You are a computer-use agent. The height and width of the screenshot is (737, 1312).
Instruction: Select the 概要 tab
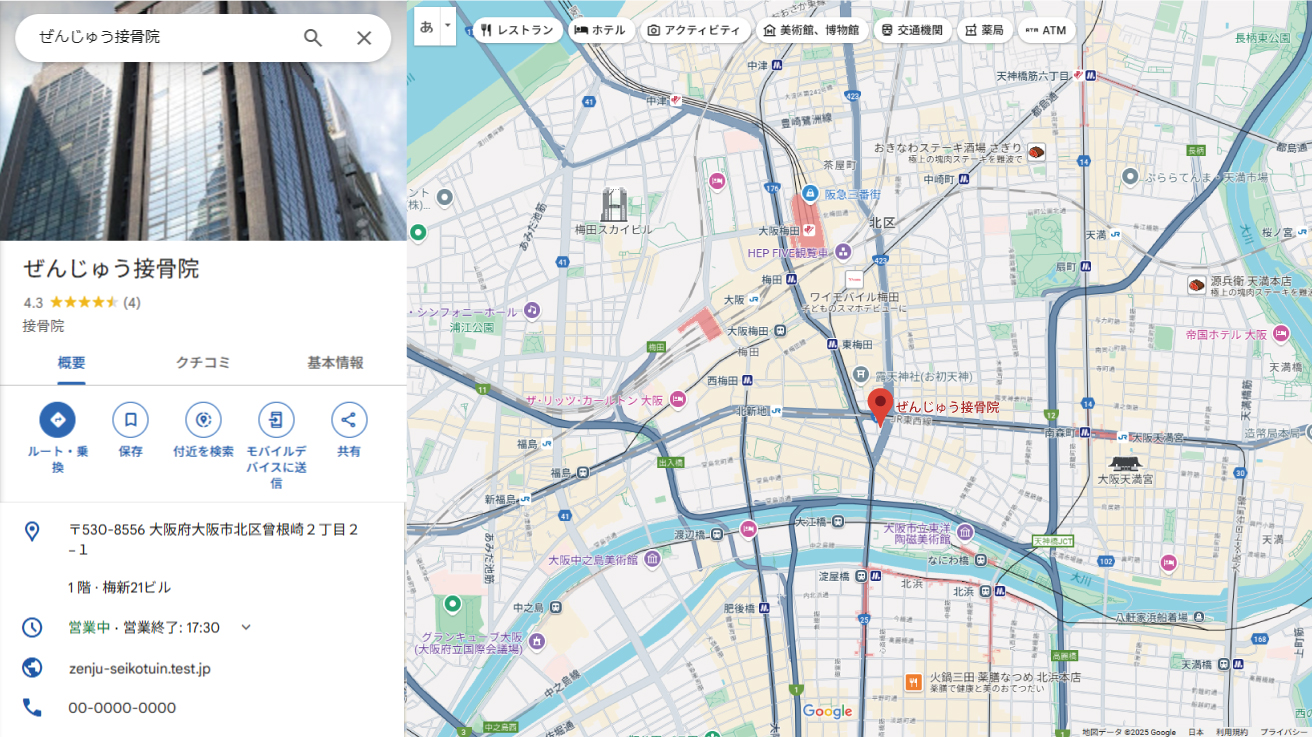pos(71,363)
